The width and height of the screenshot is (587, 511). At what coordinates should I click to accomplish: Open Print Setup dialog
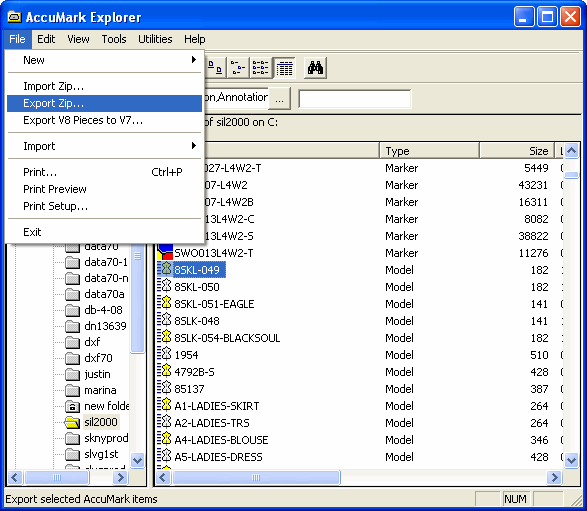coord(104,206)
